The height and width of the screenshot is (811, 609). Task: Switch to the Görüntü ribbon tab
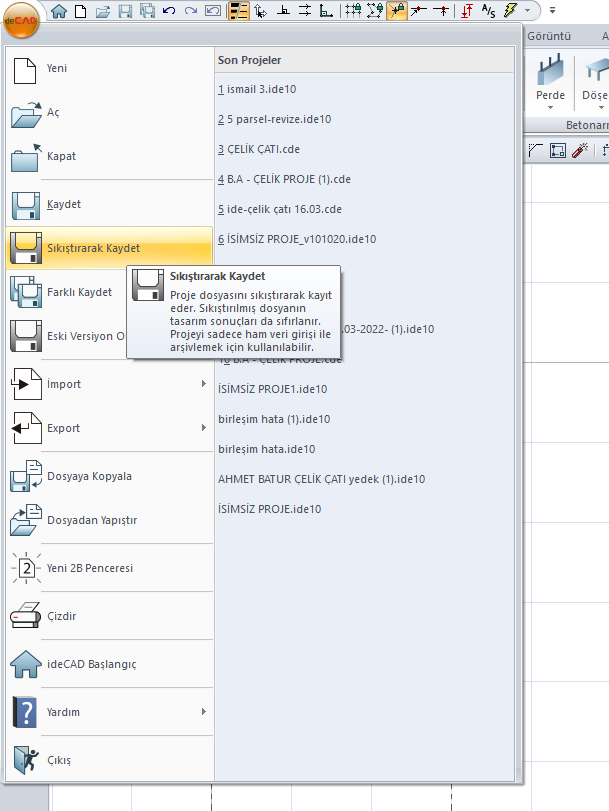pos(549,36)
